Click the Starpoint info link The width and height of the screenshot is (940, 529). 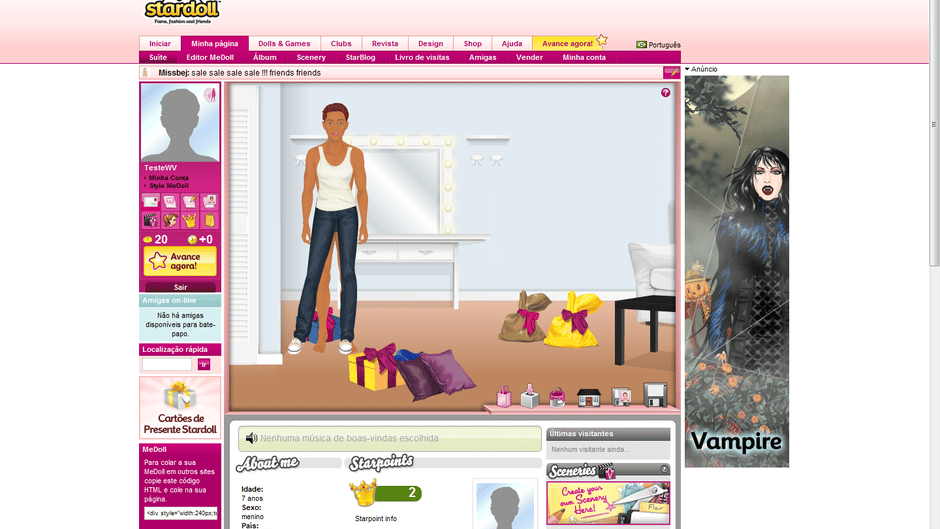pyautogui.click(x=376, y=519)
